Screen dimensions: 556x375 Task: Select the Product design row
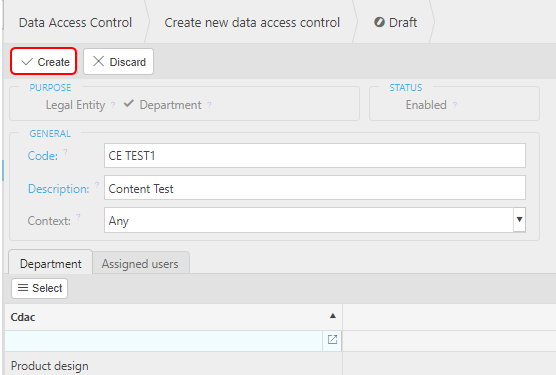tap(173, 365)
